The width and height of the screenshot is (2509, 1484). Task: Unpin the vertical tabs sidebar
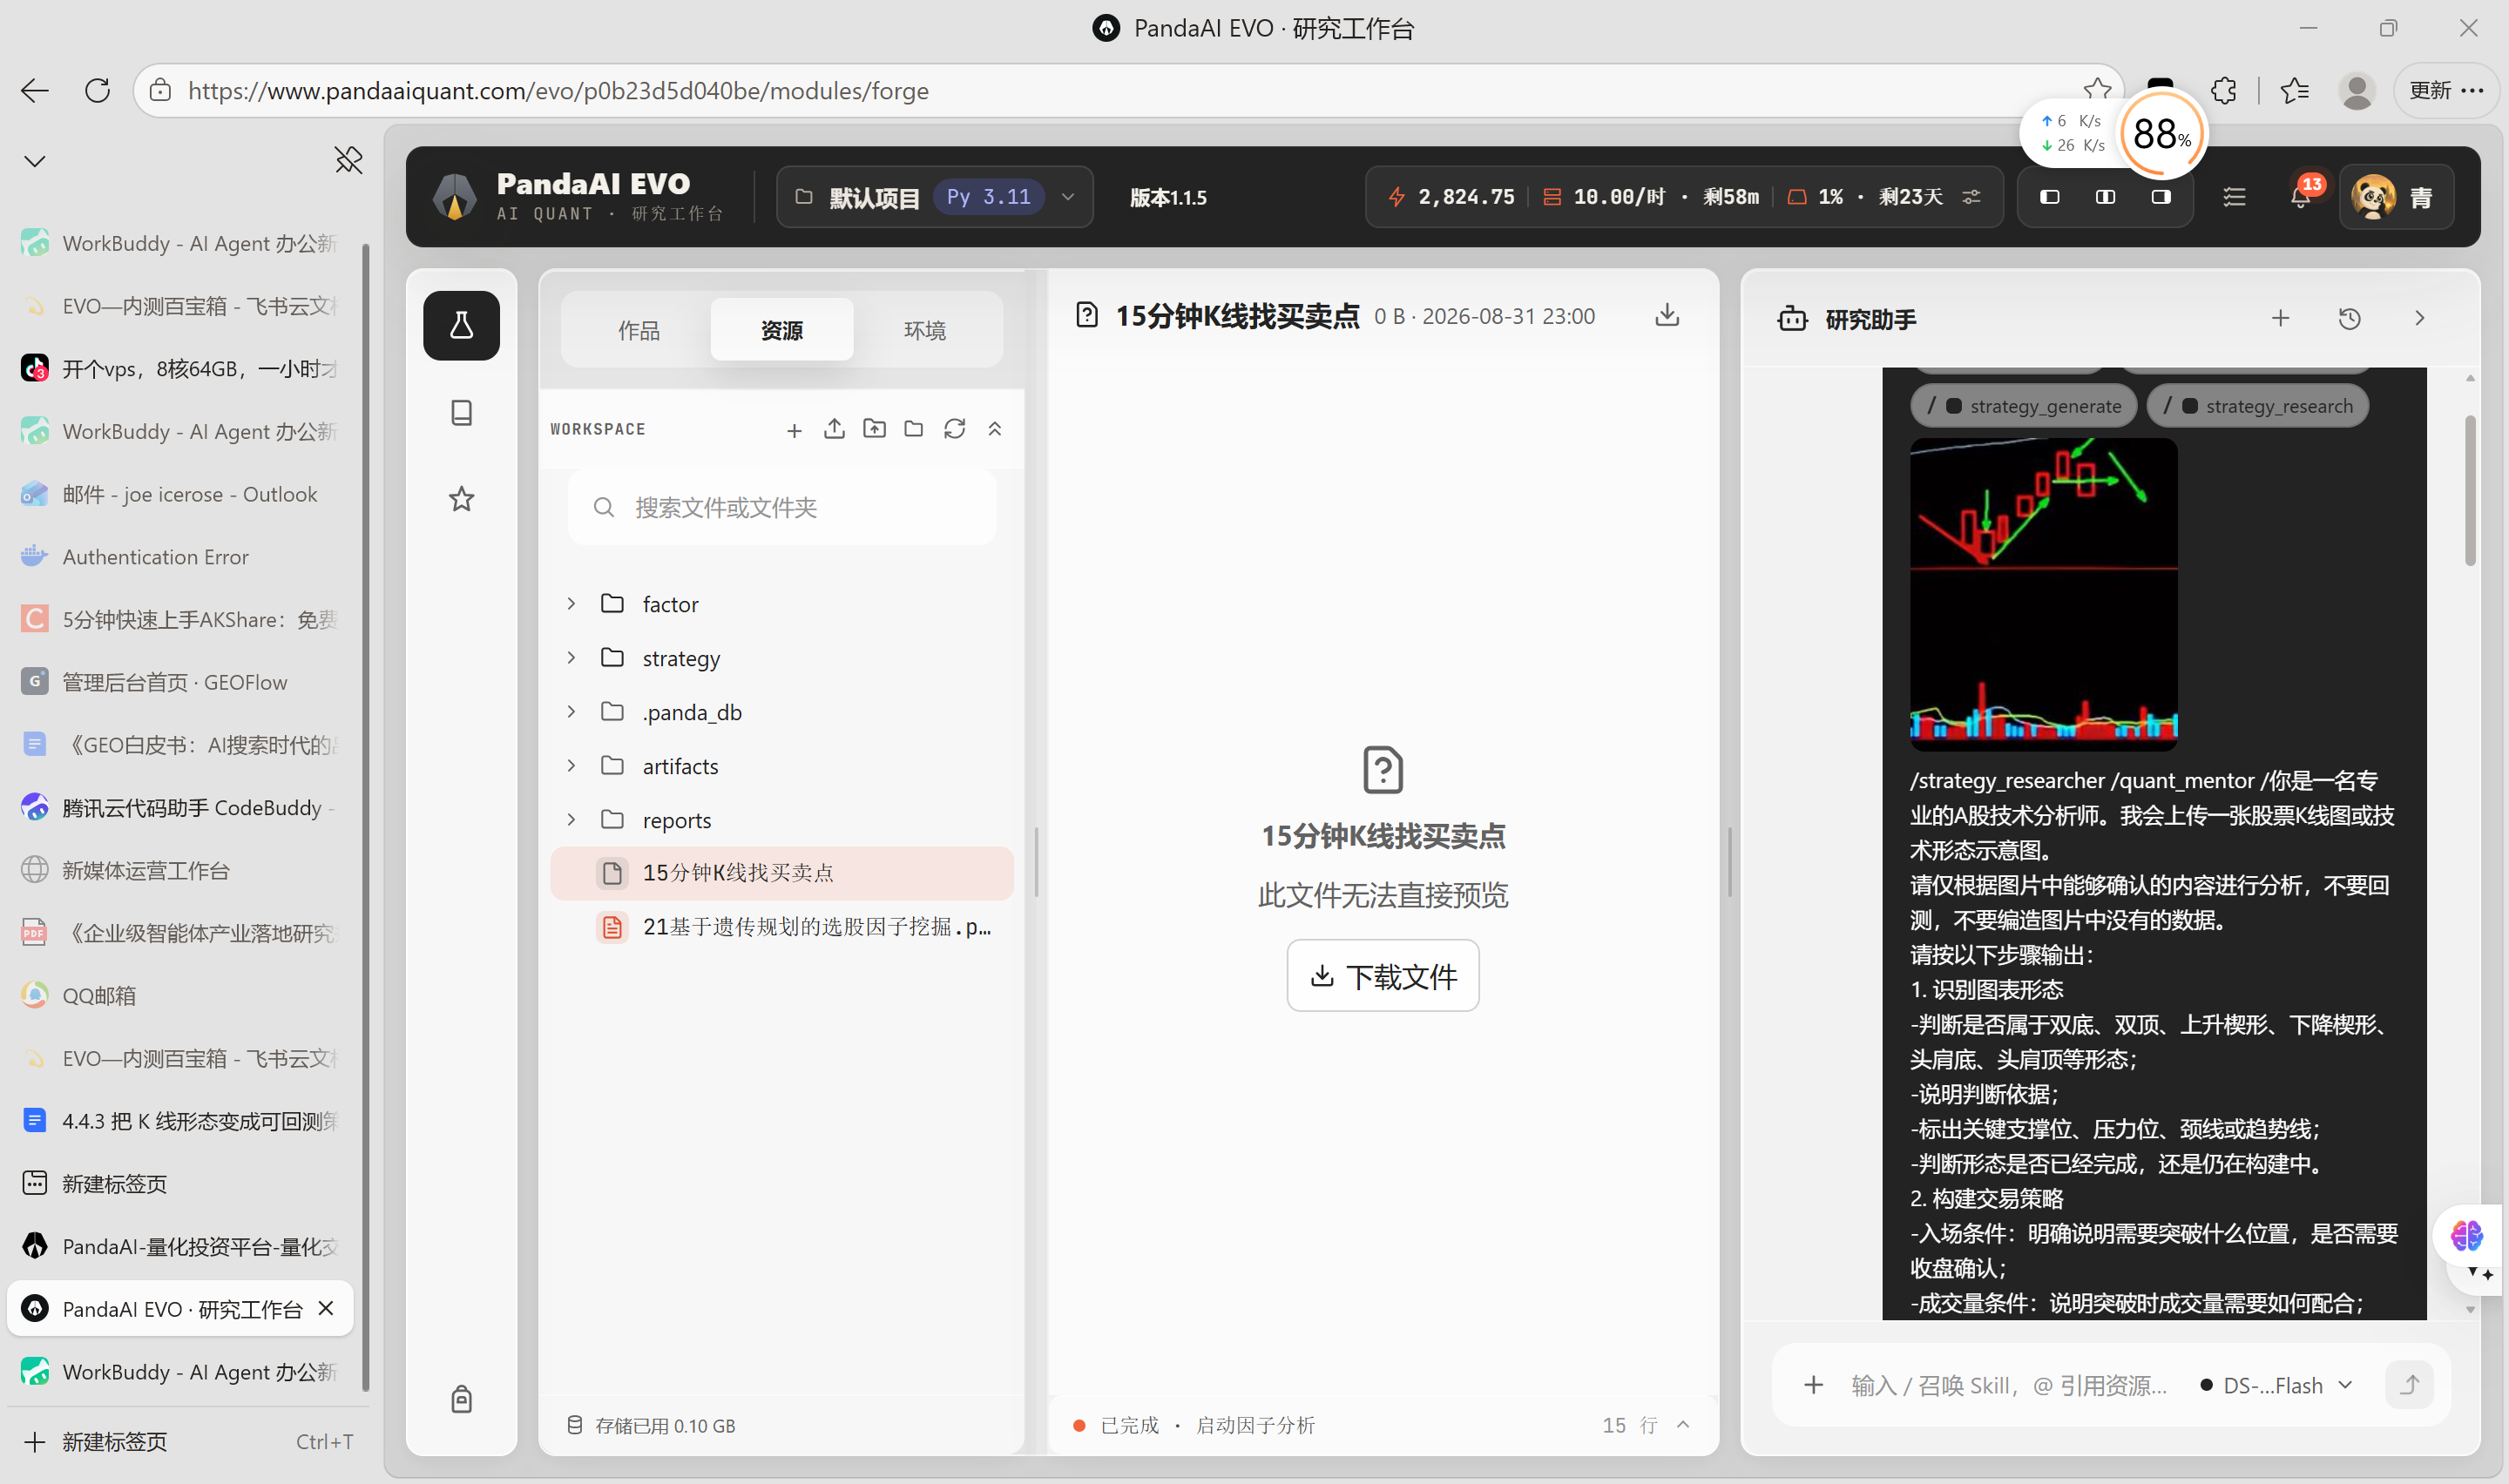click(x=348, y=160)
